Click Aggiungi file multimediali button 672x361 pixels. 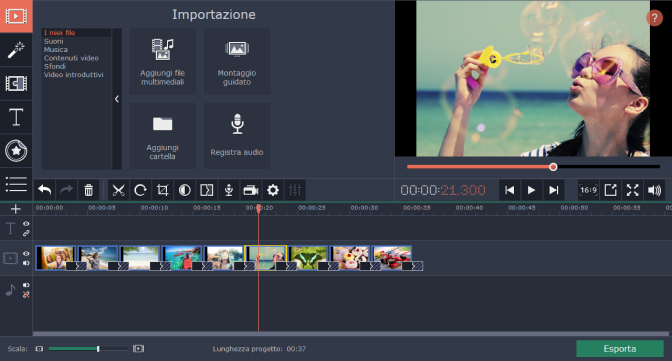click(162, 61)
